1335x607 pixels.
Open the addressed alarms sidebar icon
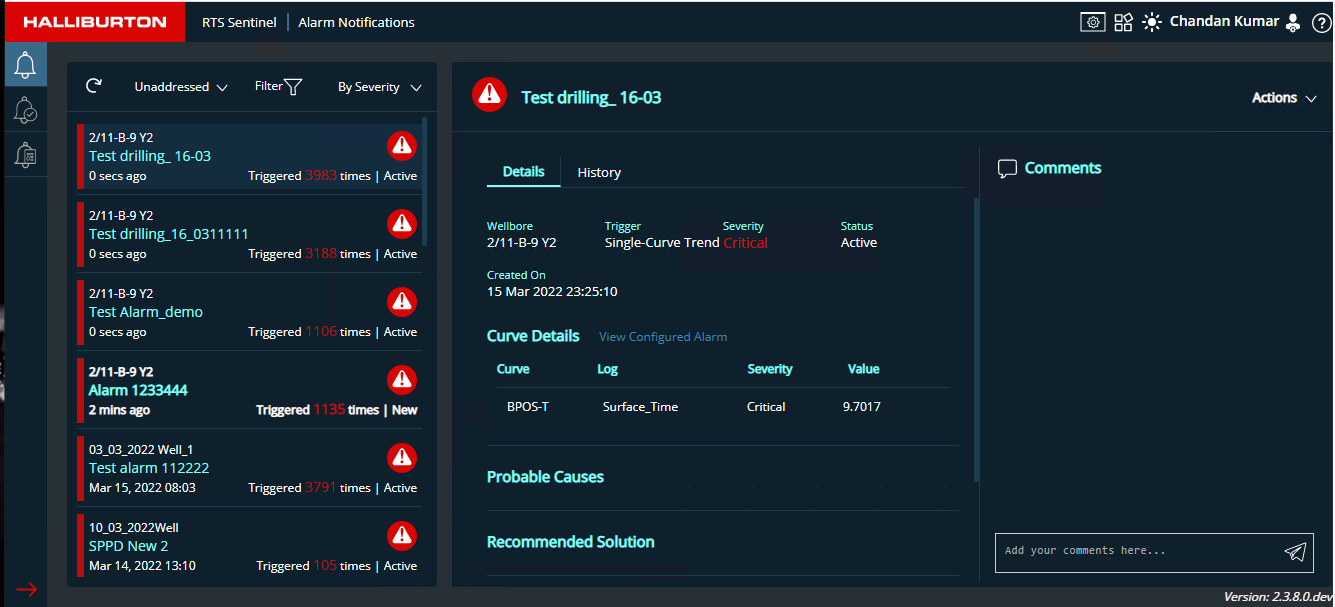(25, 111)
